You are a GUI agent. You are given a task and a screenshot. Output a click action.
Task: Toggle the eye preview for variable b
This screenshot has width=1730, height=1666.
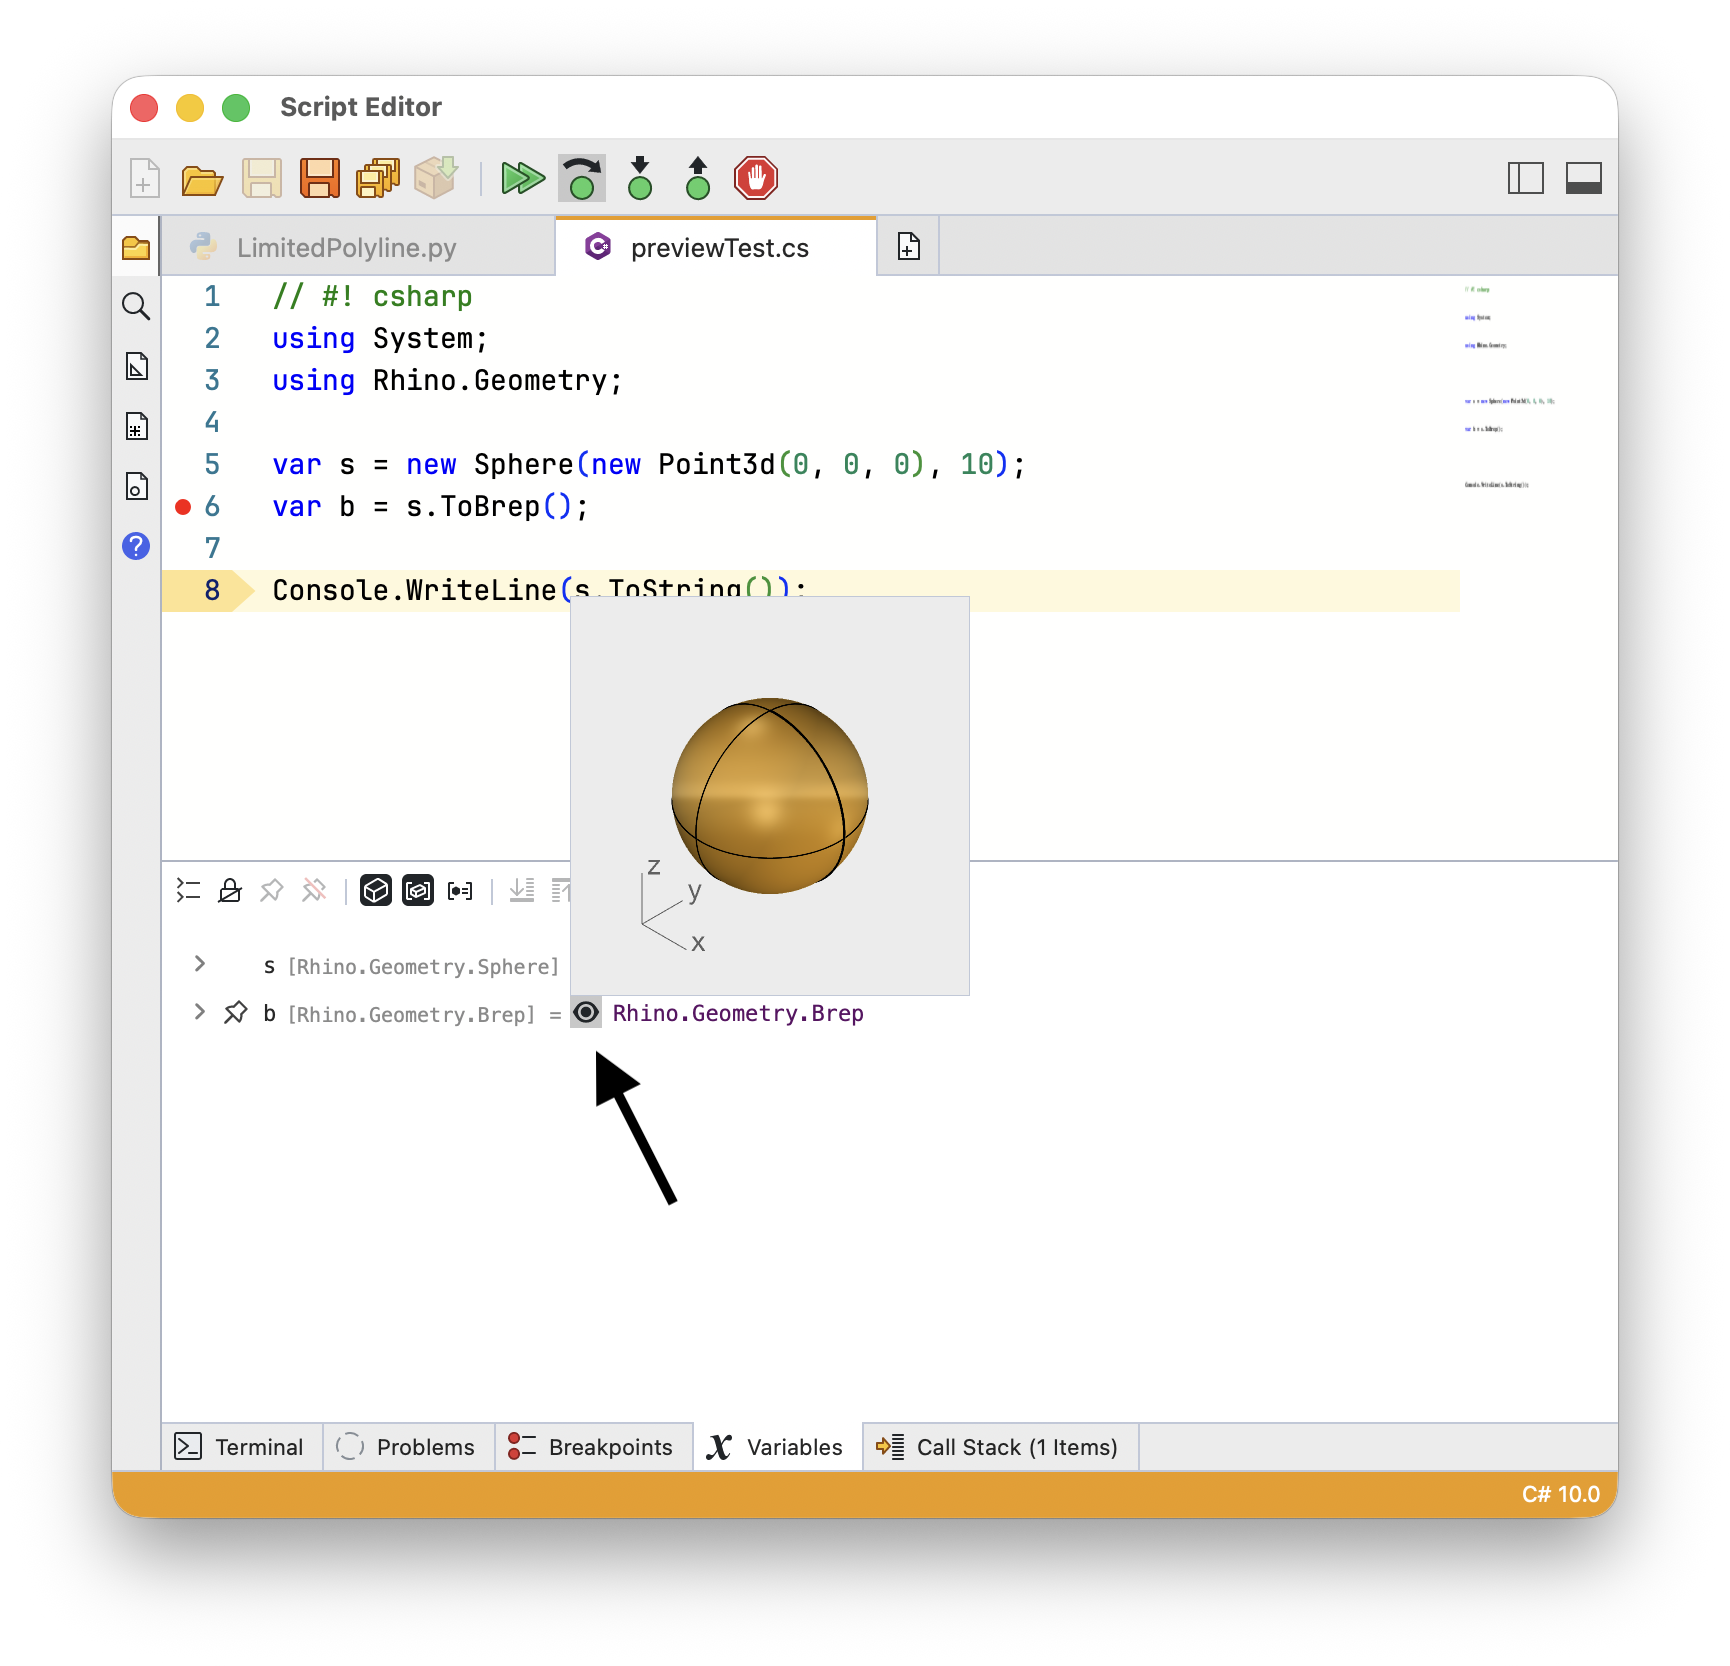pyautogui.click(x=586, y=1013)
